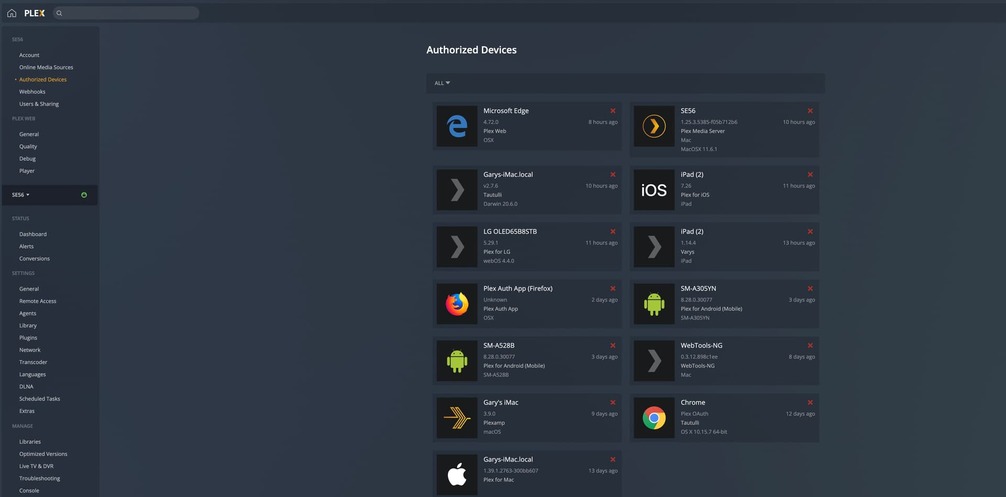
Task: Remove the iPad (2) Varys device
Action: pyautogui.click(x=810, y=232)
